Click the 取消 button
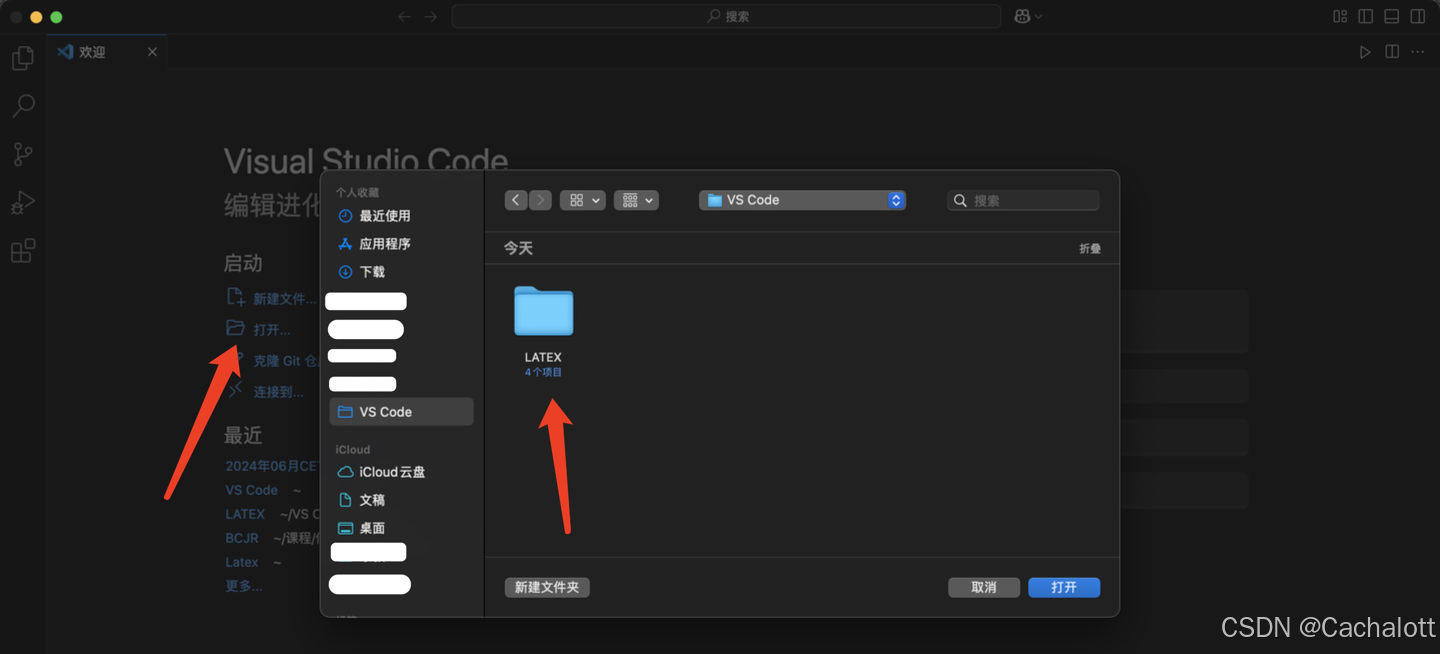1440x654 pixels. [x=984, y=587]
